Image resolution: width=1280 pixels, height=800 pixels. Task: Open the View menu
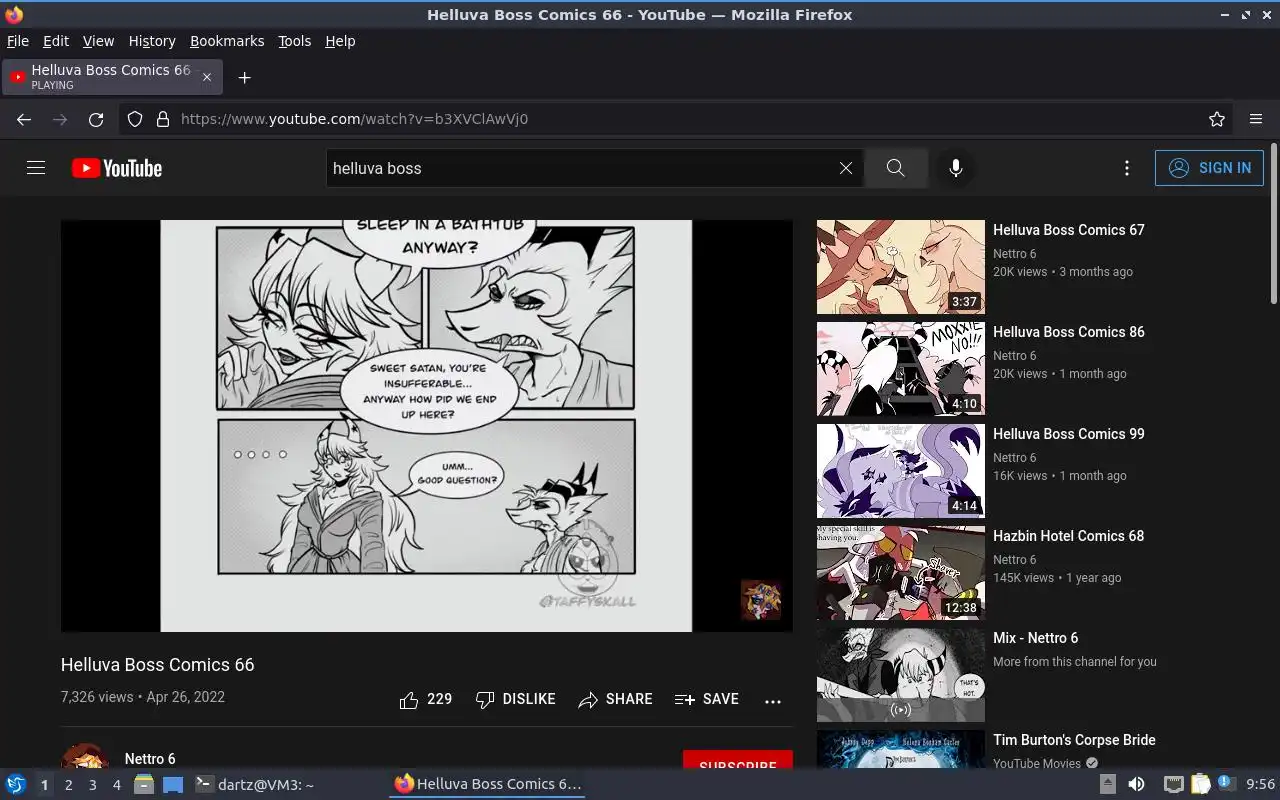click(x=98, y=41)
